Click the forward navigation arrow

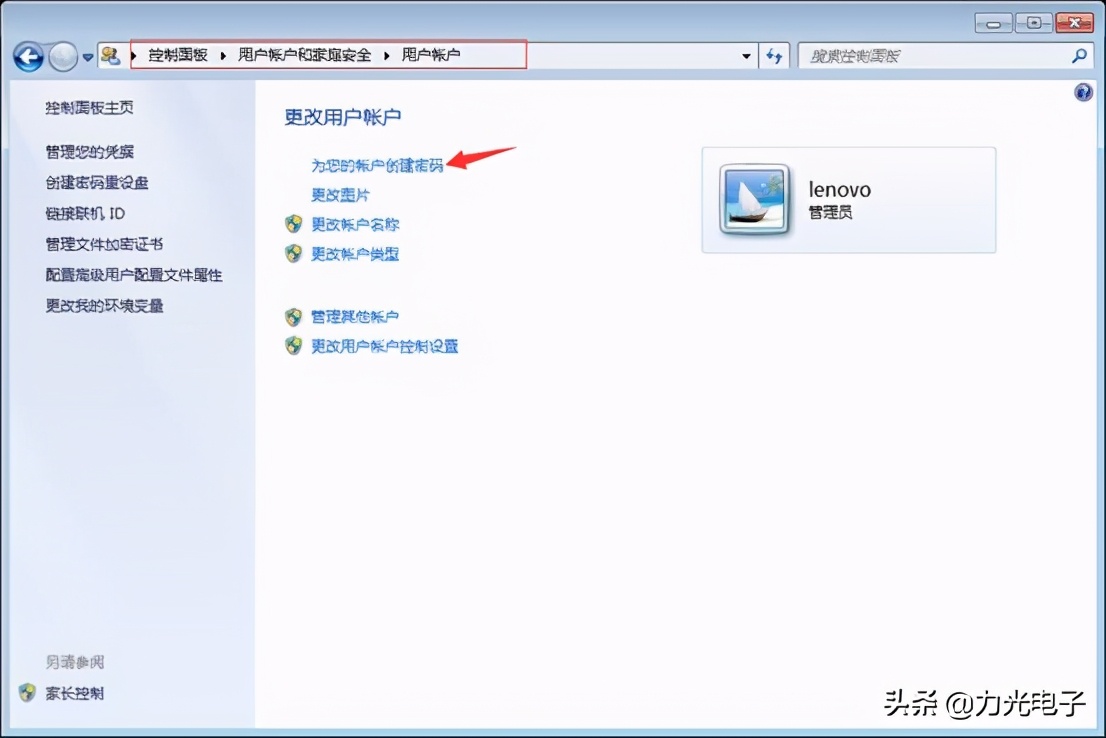(61, 56)
